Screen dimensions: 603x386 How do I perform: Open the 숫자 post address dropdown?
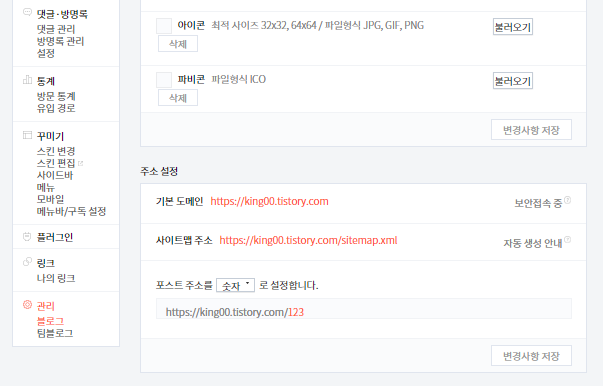235,285
